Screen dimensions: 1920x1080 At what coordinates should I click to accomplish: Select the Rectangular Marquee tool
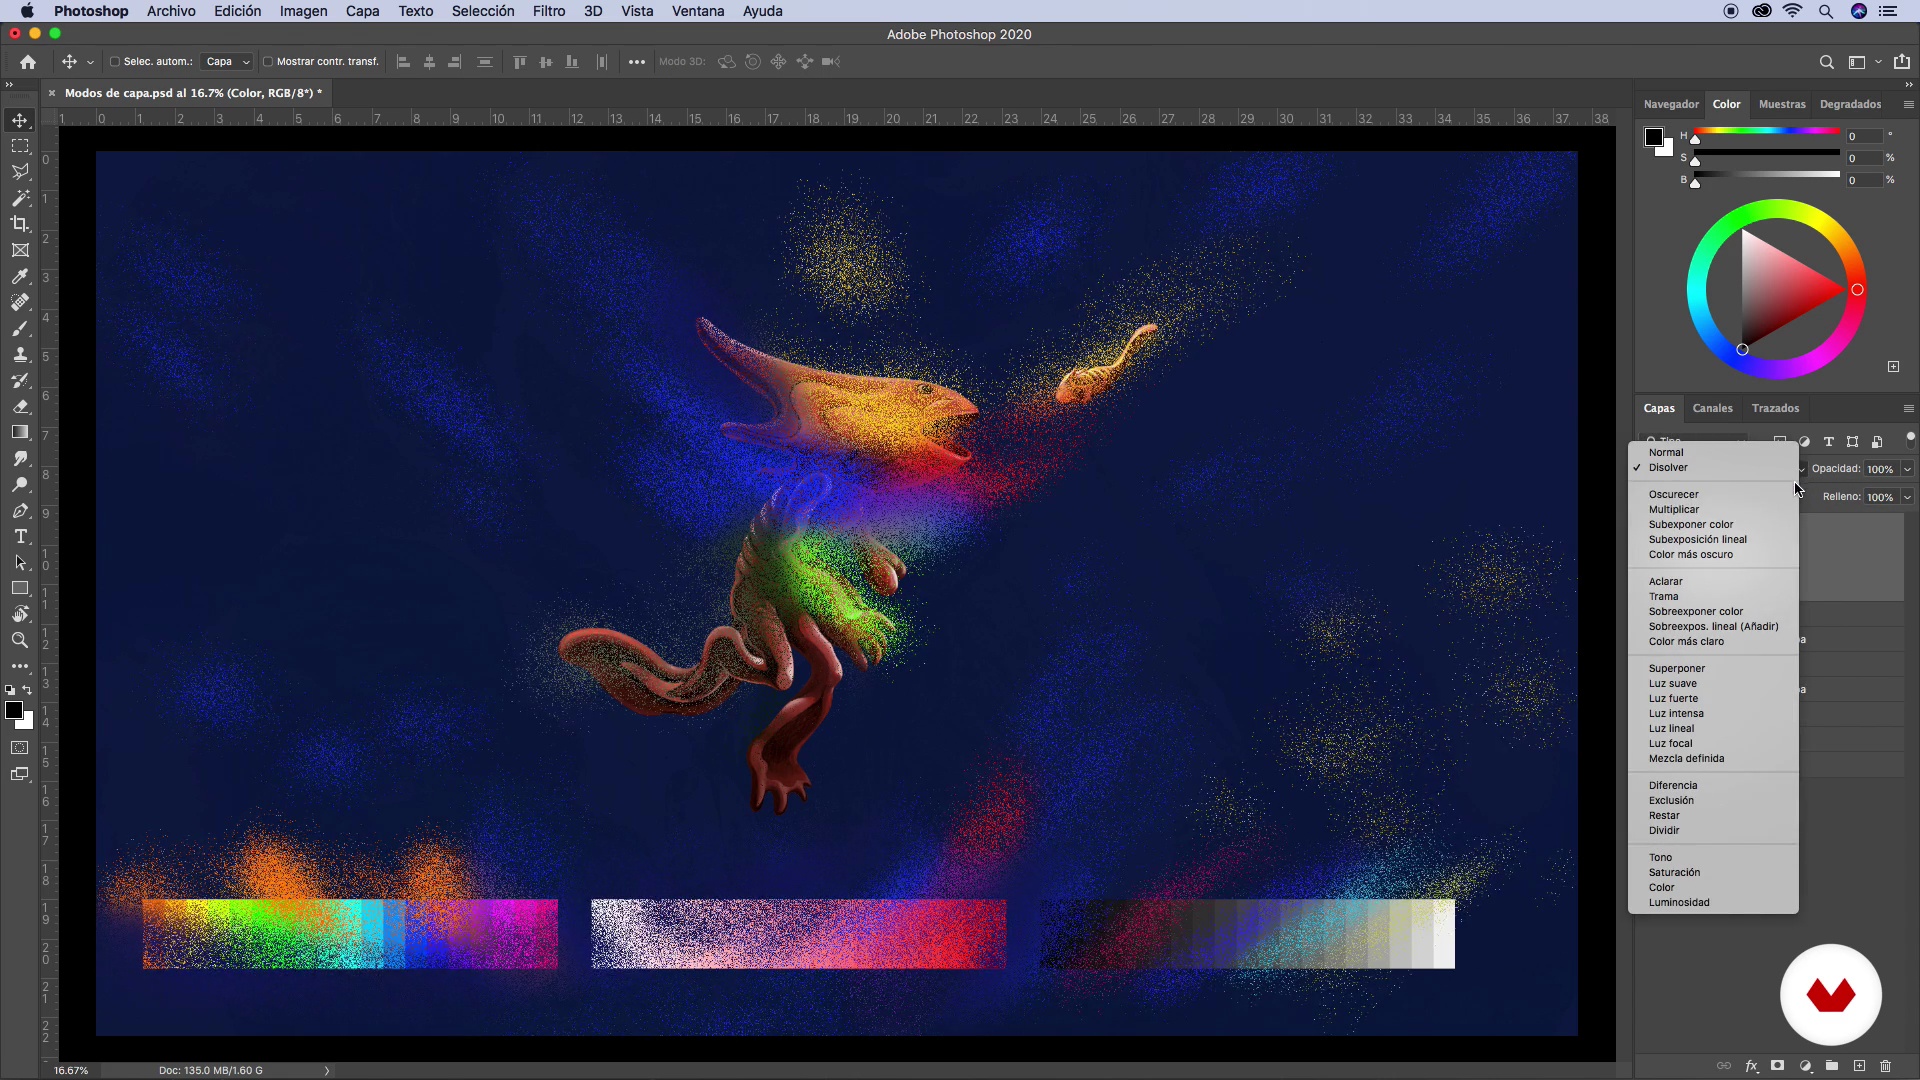pyautogui.click(x=20, y=146)
